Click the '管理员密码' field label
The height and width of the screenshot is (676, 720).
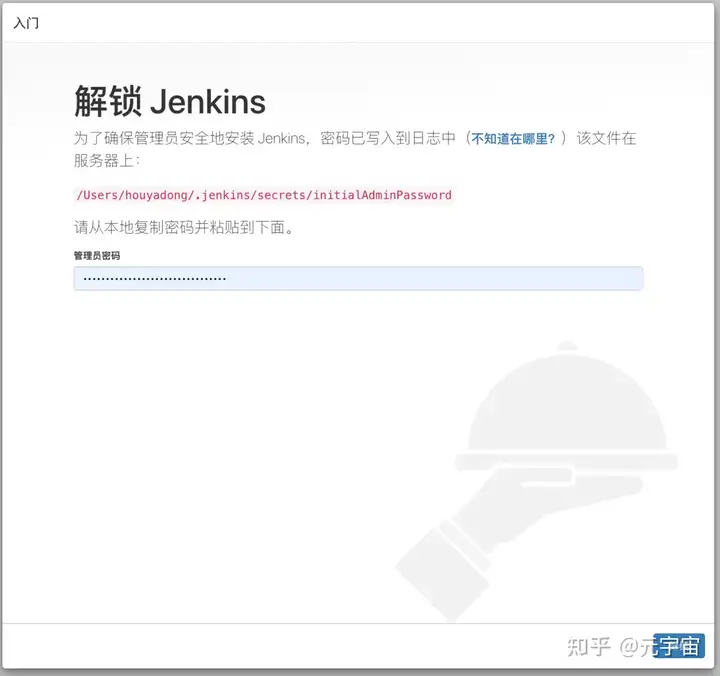[97, 256]
